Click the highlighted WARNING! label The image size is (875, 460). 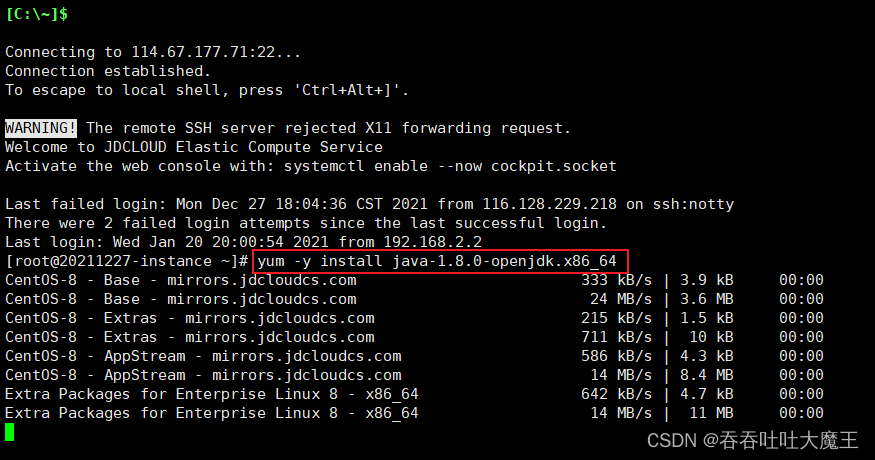(41, 128)
